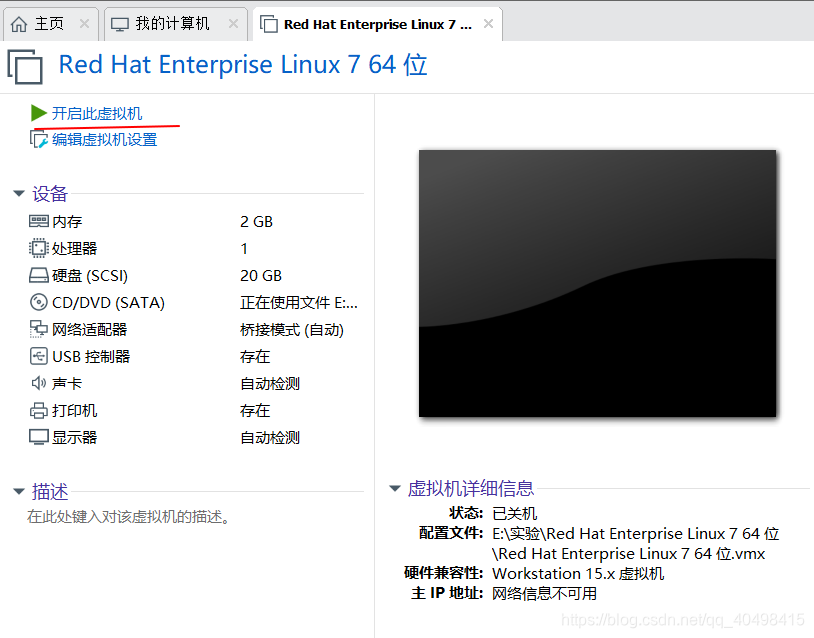Image resolution: width=814 pixels, height=638 pixels.
Task: Start VM via 开启此虚拟机 link
Action: coord(97,113)
